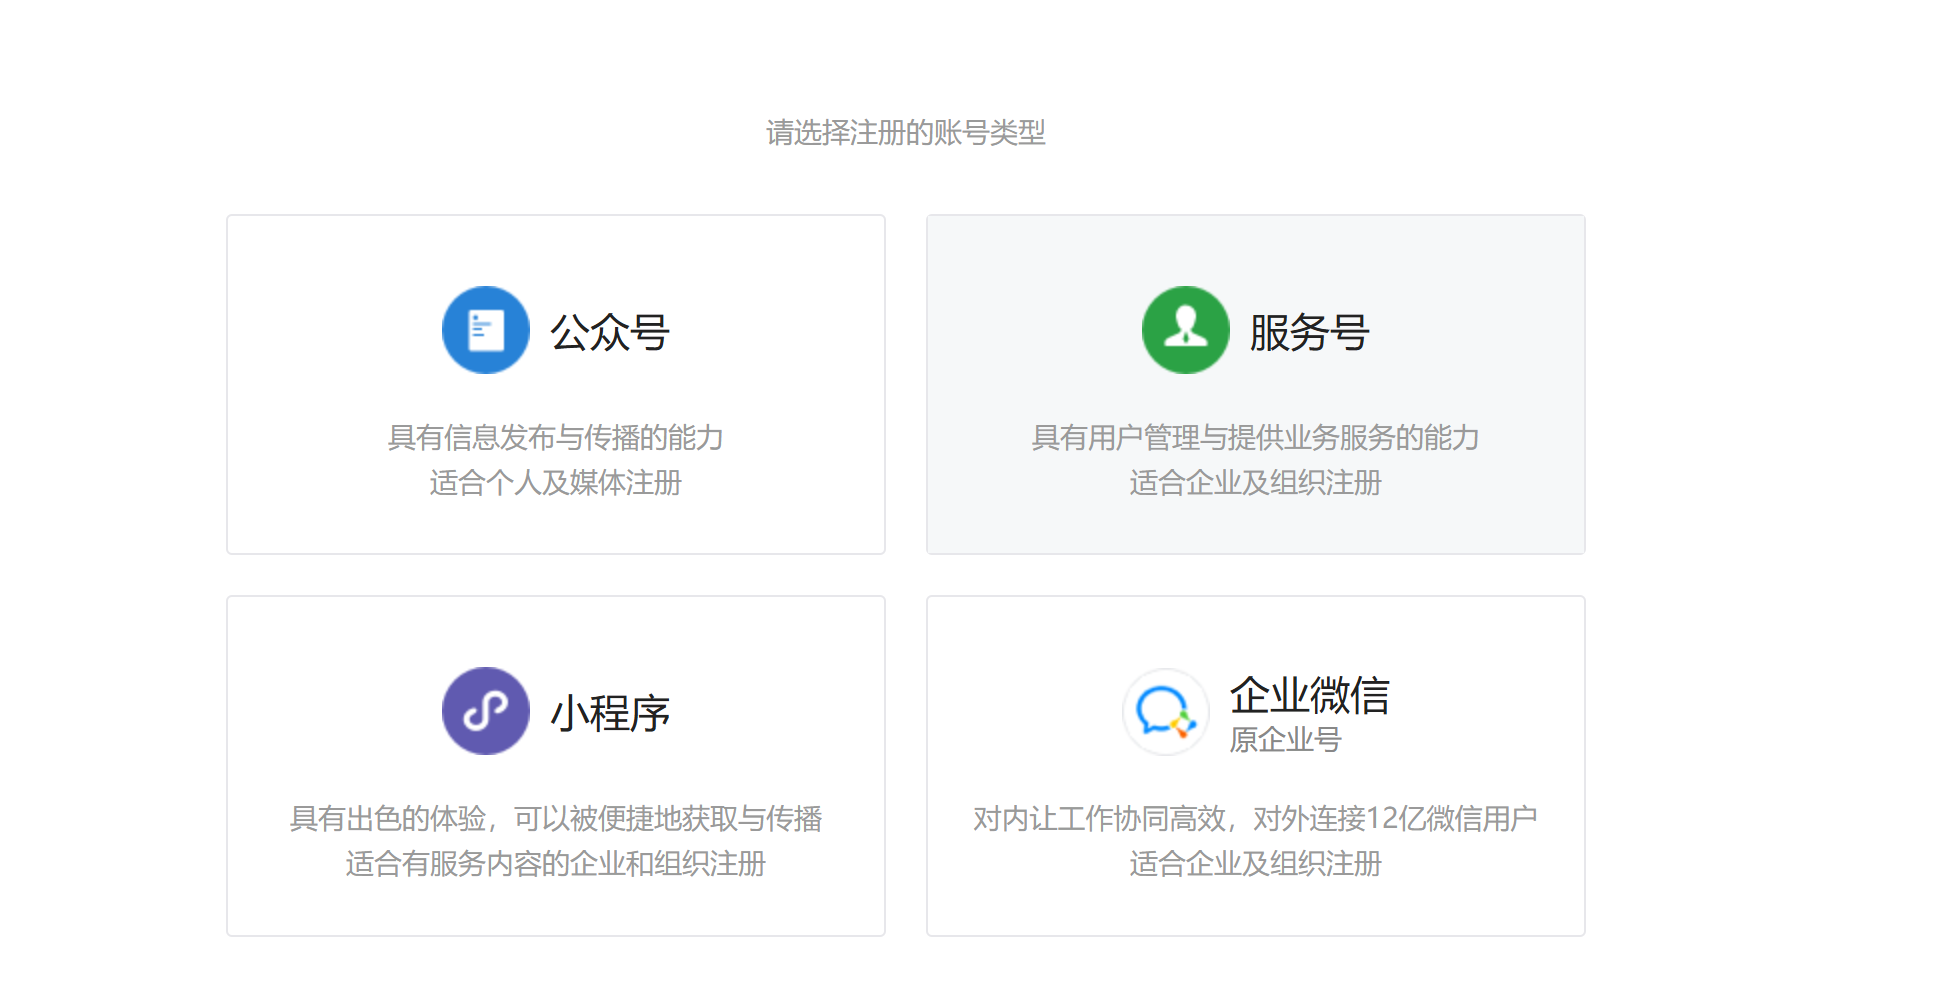Click the heading 请选择注册的账号类型
The width and height of the screenshot is (1940, 1004).
(906, 132)
